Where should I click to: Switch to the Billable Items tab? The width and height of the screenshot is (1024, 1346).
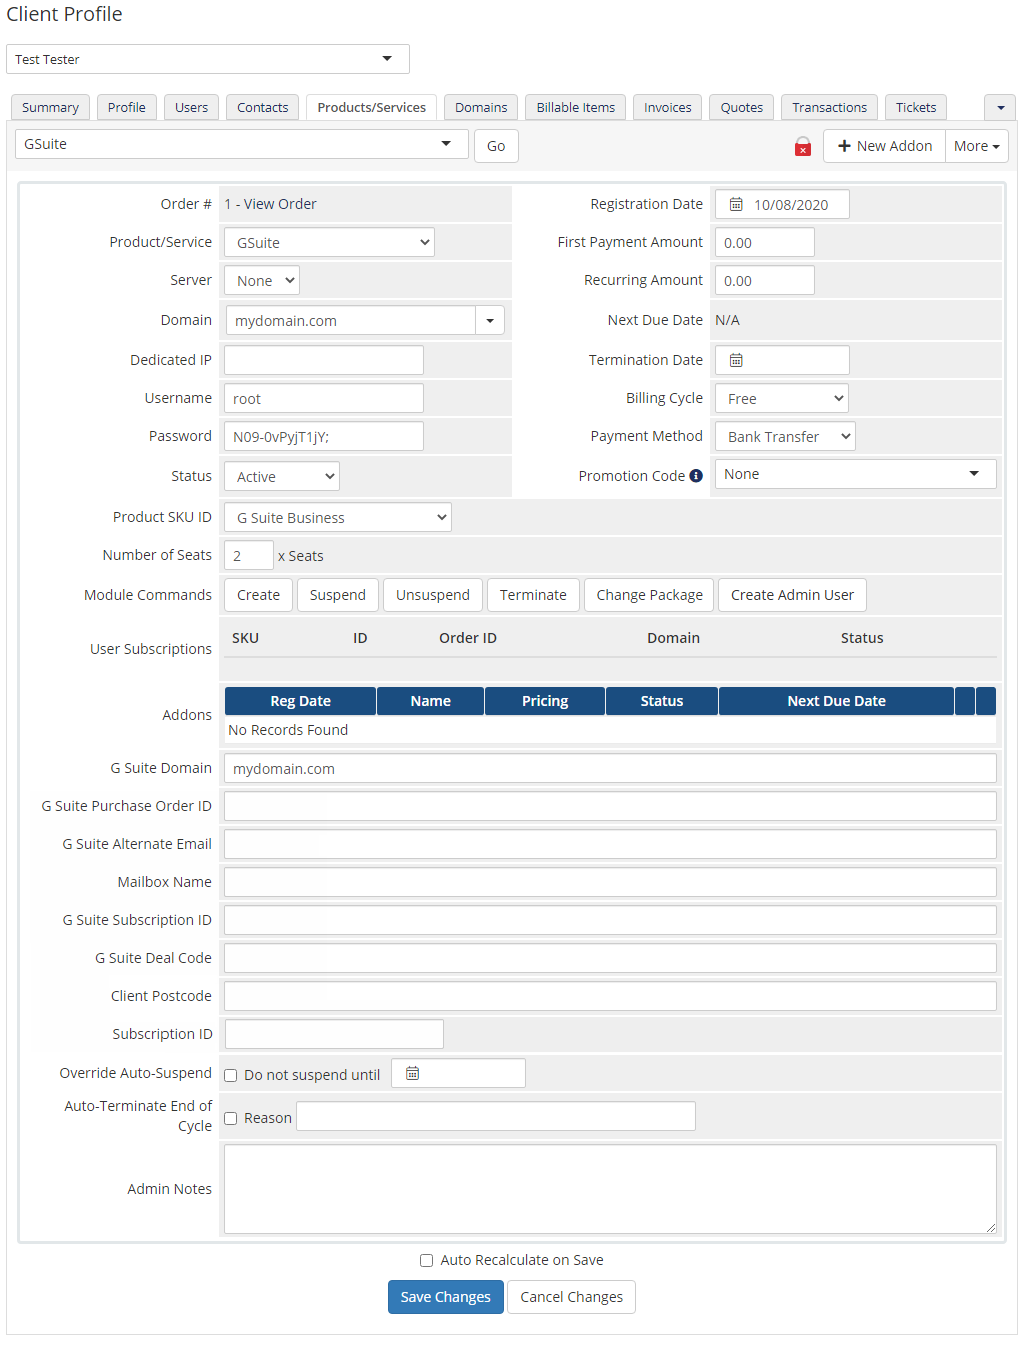tap(576, 107)
